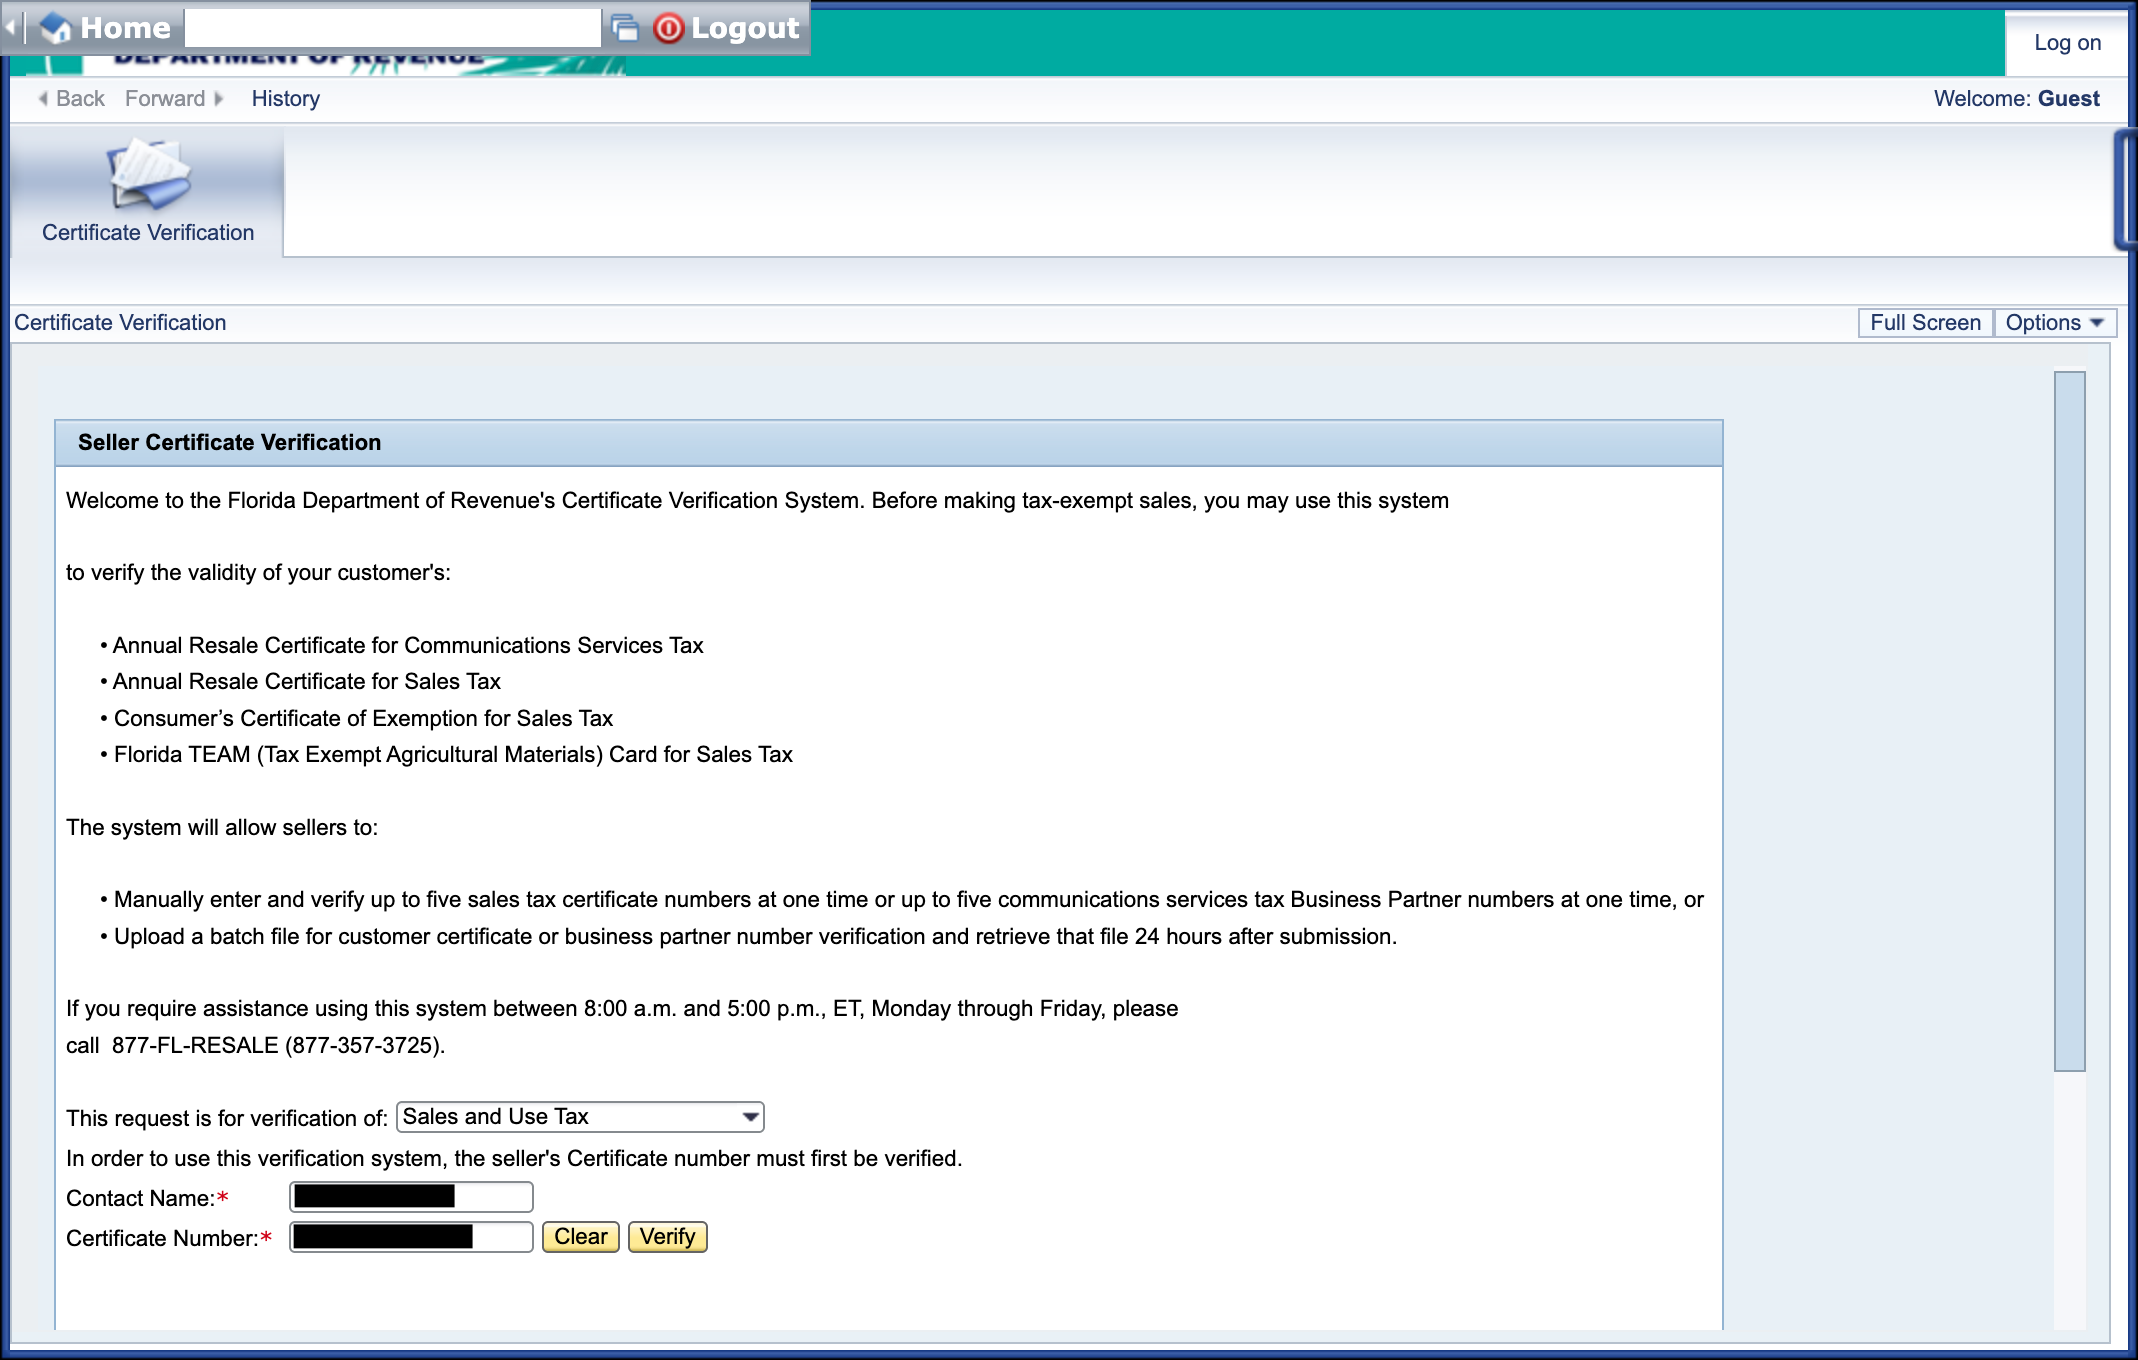
Task: Click the 'Upload a batch file' bullet text
Action: [755, 936]
